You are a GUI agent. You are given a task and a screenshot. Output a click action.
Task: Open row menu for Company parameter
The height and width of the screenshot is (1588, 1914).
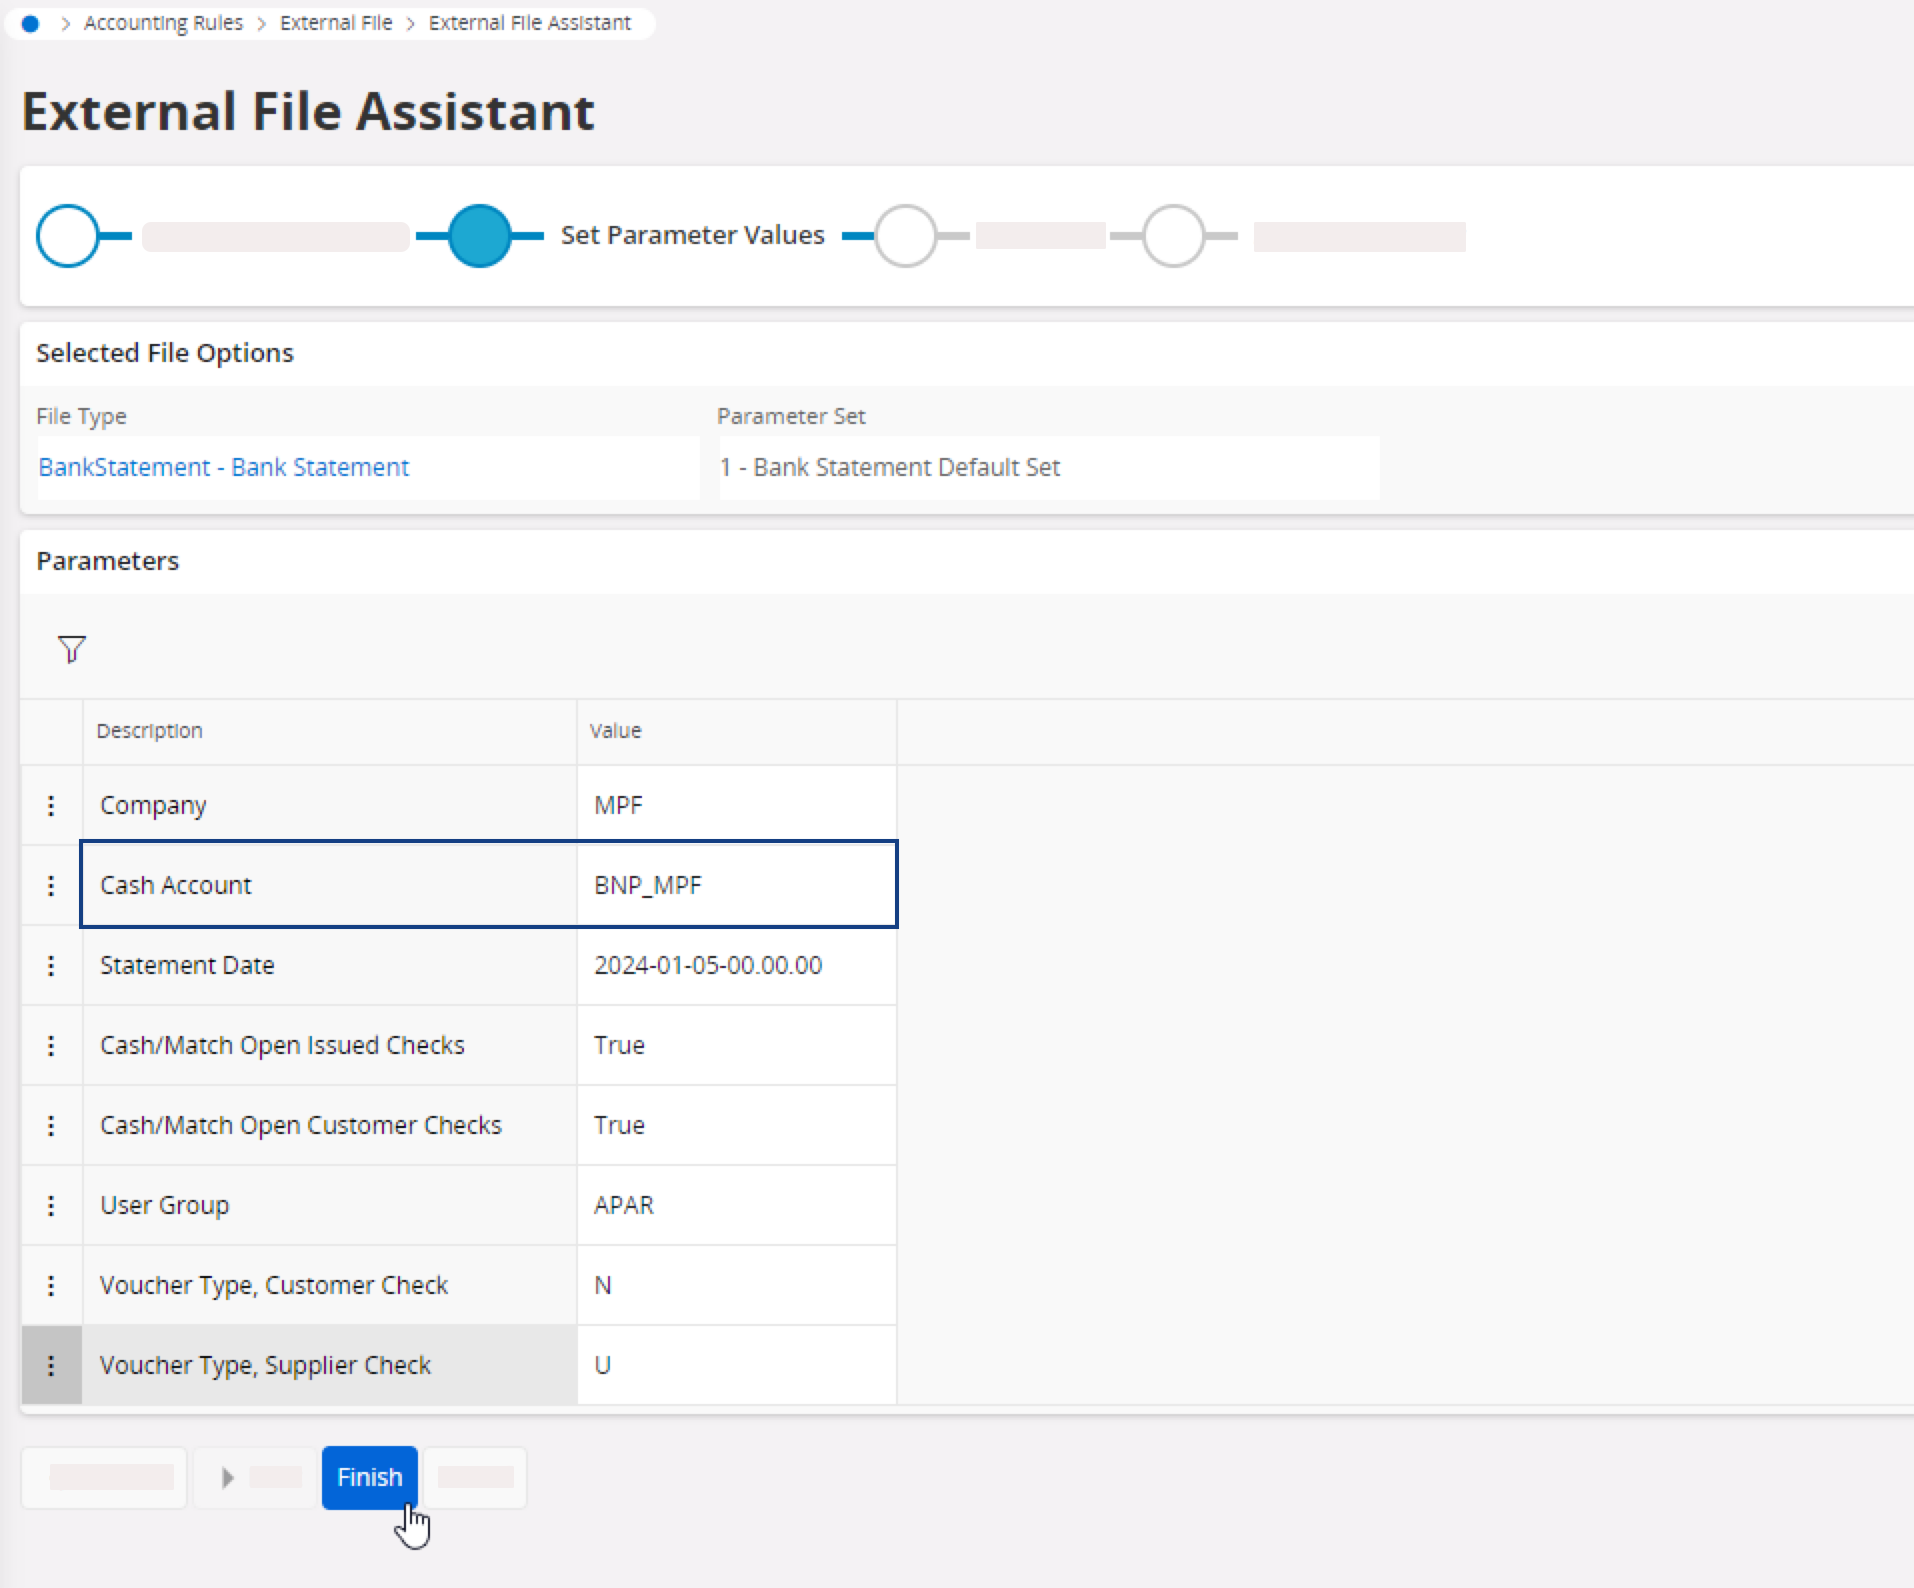[x=51, y=806]
